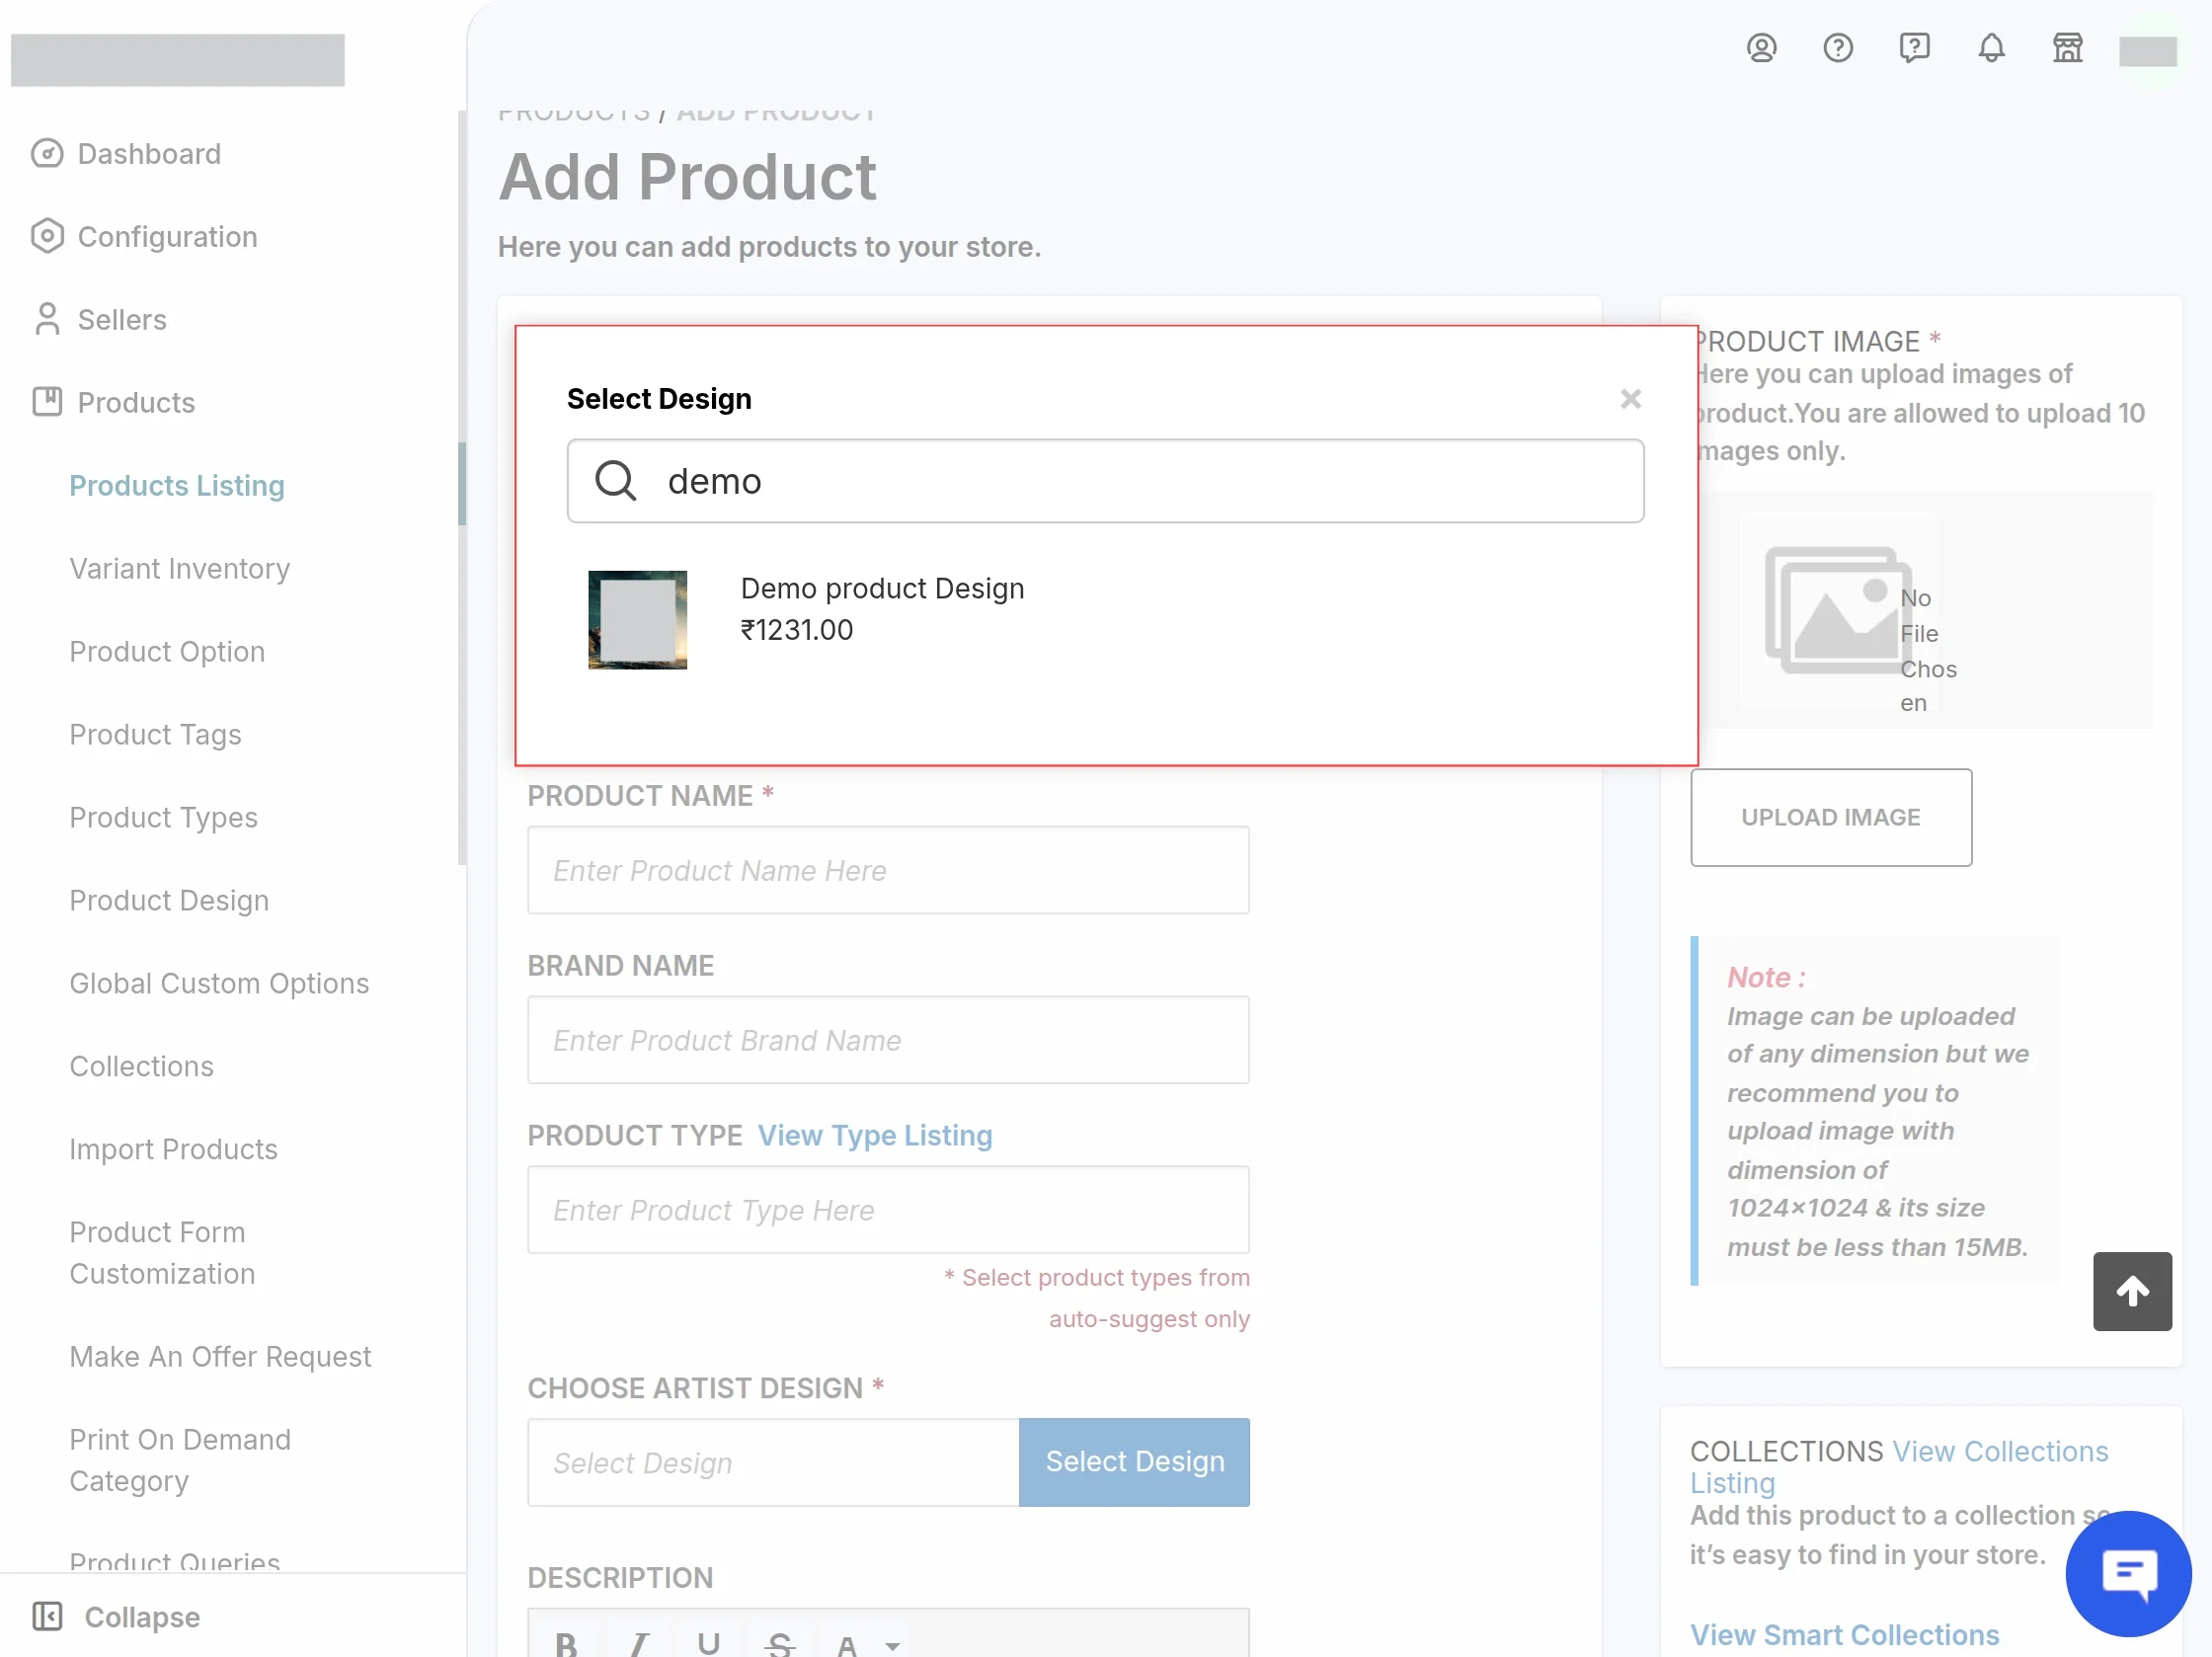Open Global Custom Options page
This screenshot has width=2212, height=1657.
tap(219, 983)
